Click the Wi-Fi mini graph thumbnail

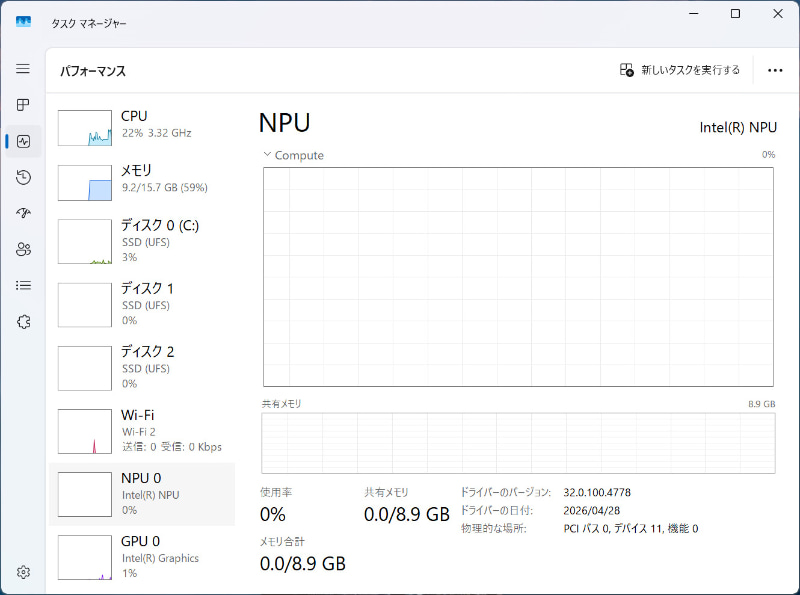(85, 431)
